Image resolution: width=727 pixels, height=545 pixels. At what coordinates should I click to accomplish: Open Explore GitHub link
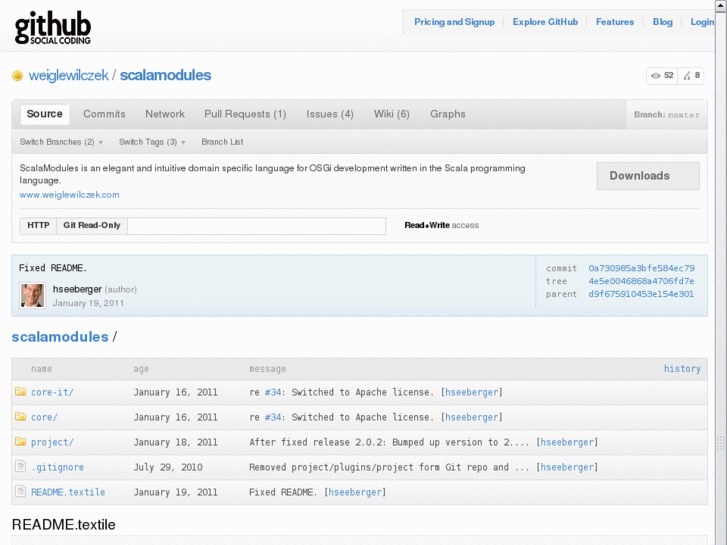tap(545, 22)
